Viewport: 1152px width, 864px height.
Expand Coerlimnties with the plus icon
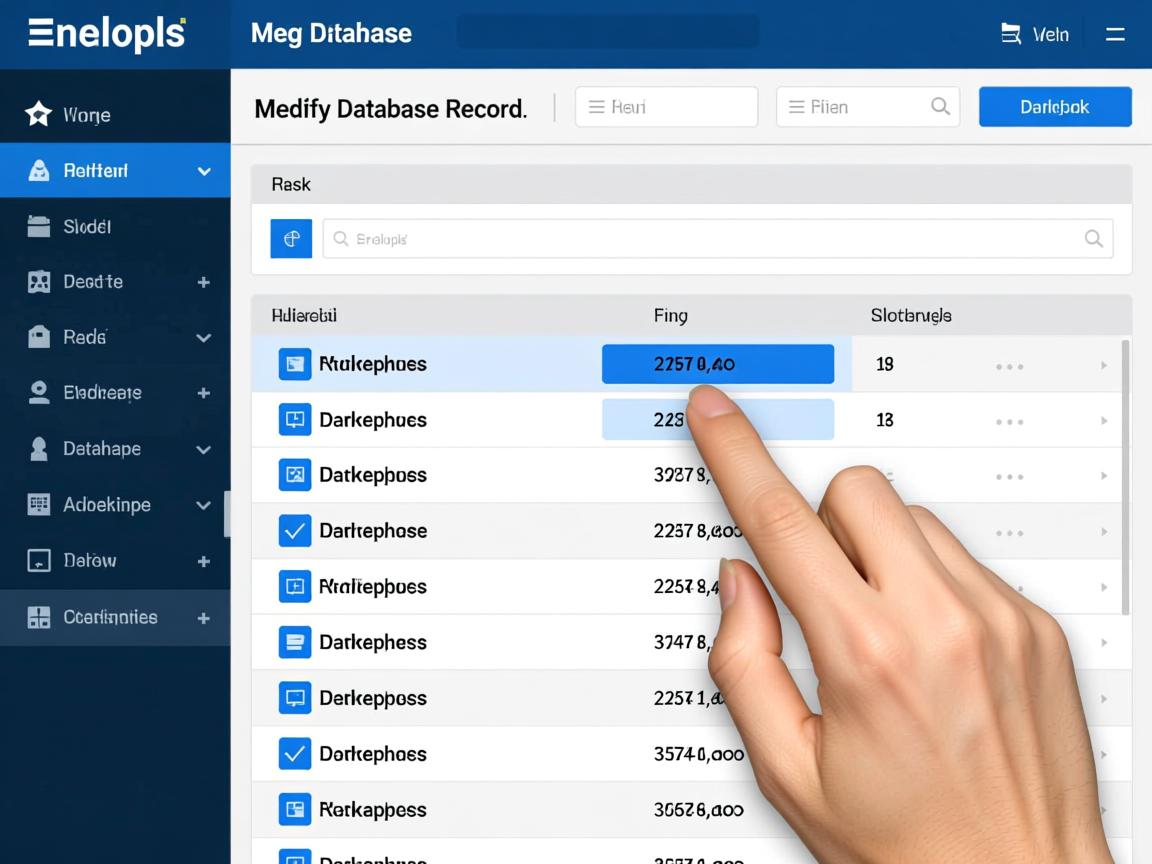pyautogui.click(x=204, y=618)
